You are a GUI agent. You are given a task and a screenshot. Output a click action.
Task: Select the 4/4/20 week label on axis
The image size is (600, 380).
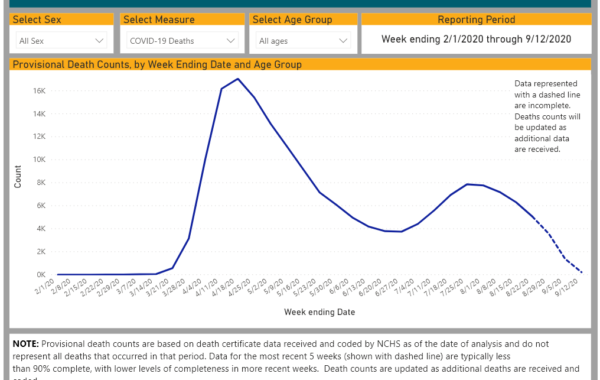(x=191, y=287)
